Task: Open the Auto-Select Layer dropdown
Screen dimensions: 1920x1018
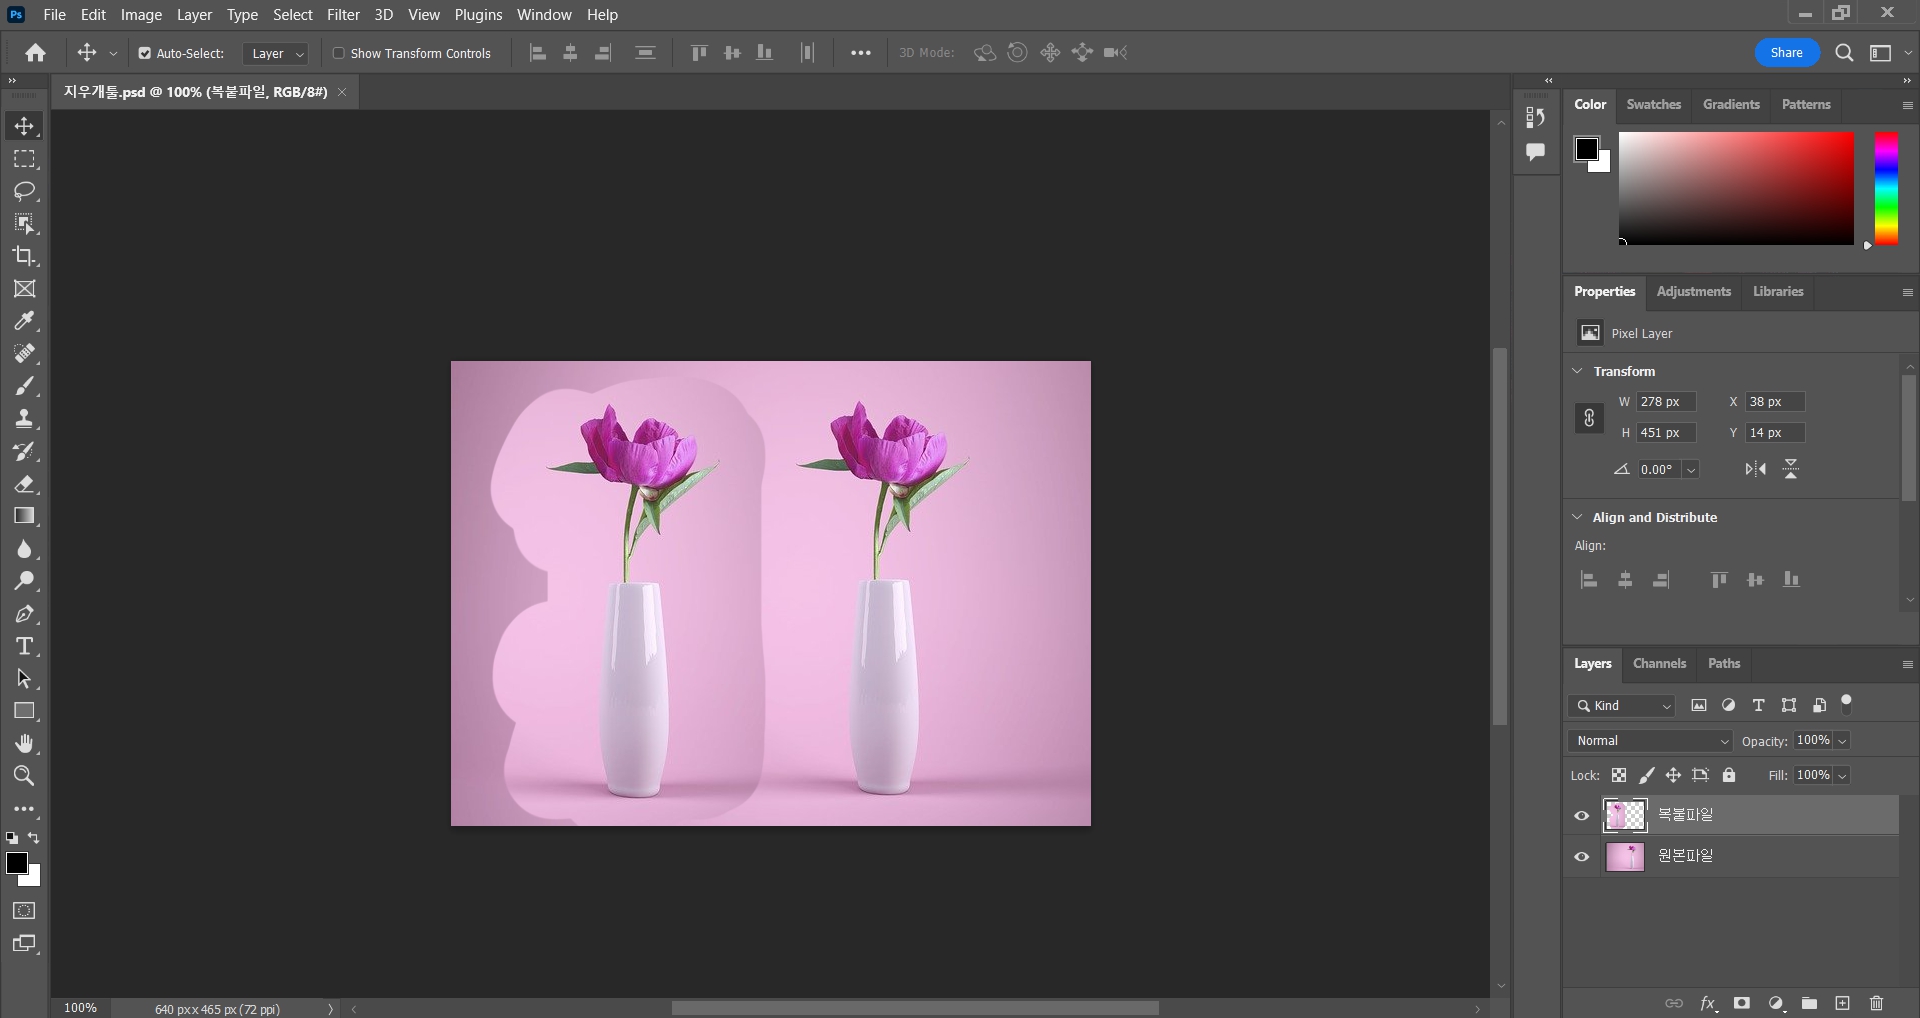Action: [x=276, y=53]
